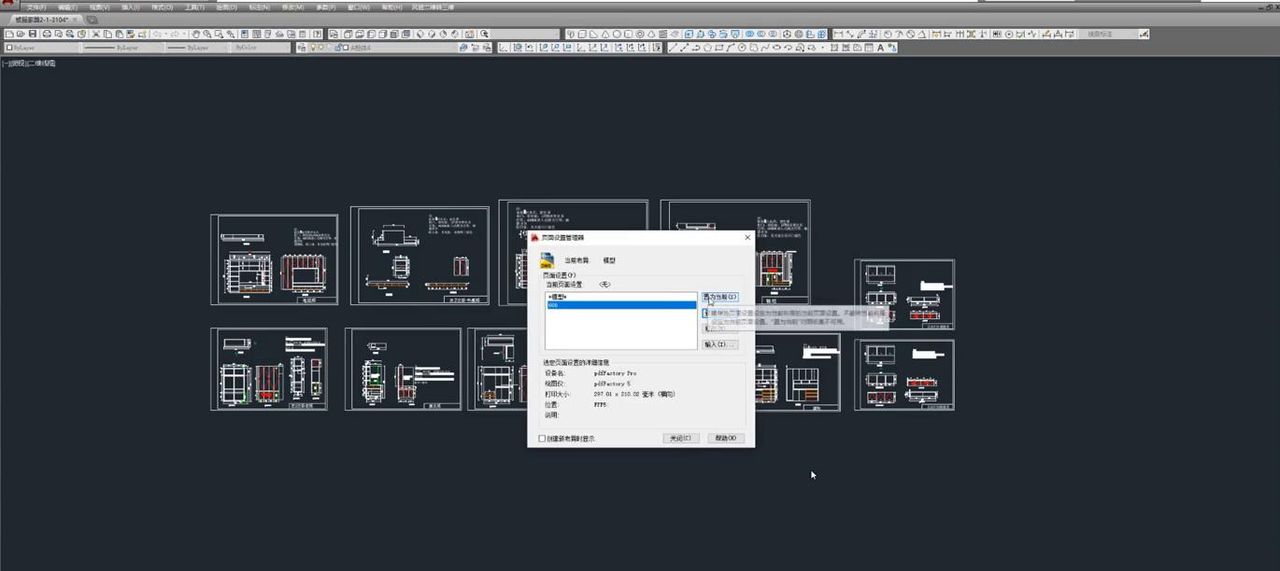Open the 插入(I) menu
Viewport: 1280px width, 571px height.
click(x=130, y=7)
